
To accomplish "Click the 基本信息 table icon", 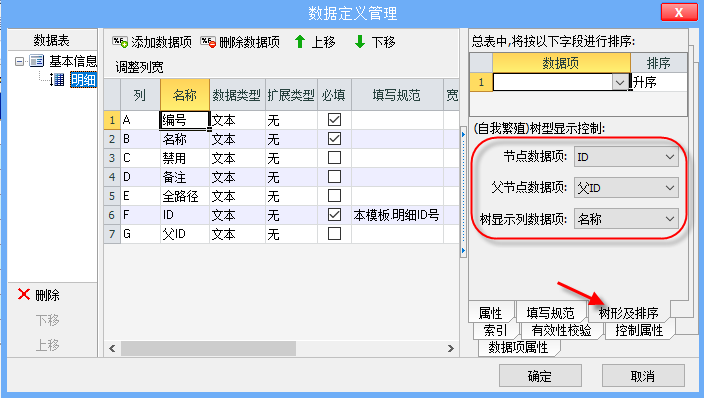I will (x=36, y=60).
